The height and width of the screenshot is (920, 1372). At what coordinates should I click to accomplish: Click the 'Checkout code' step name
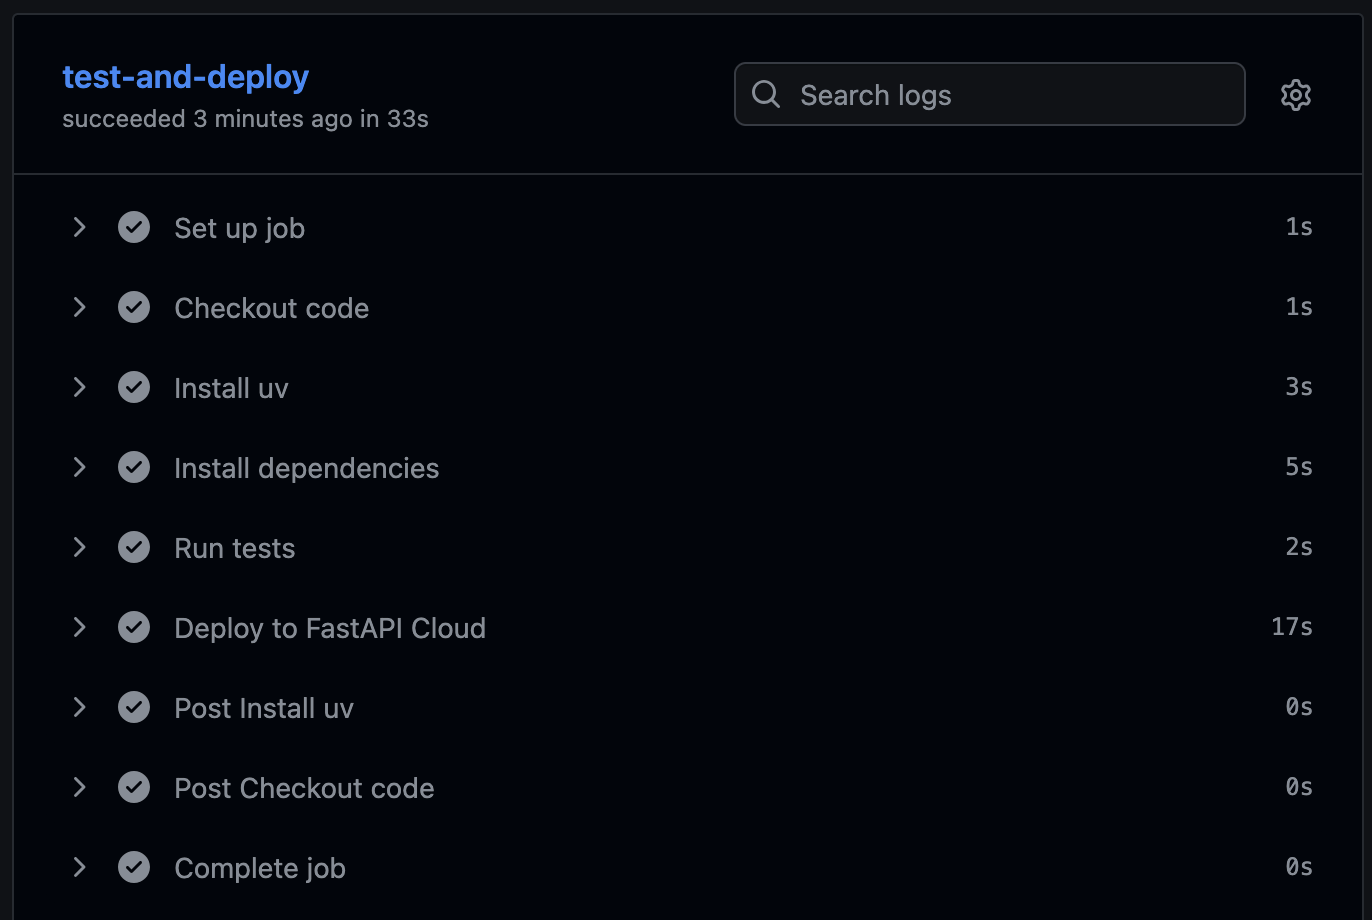point(272,308)
